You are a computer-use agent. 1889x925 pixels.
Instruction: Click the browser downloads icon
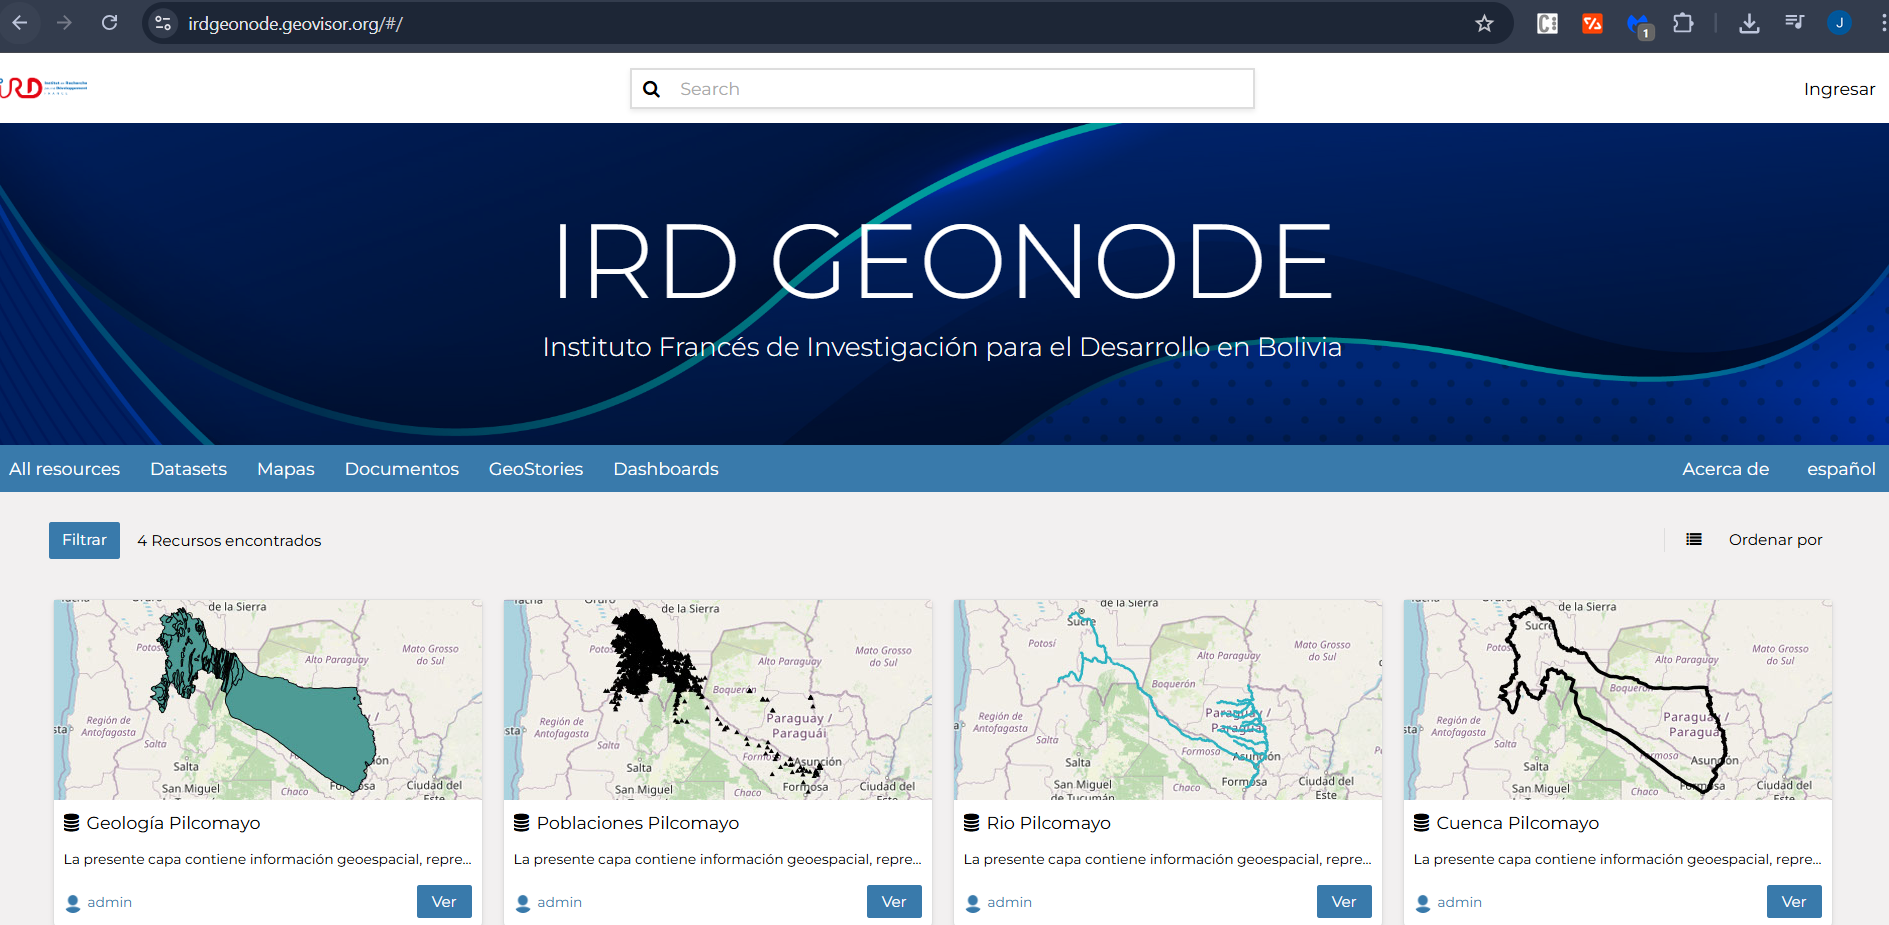[x=1749, y=22]
